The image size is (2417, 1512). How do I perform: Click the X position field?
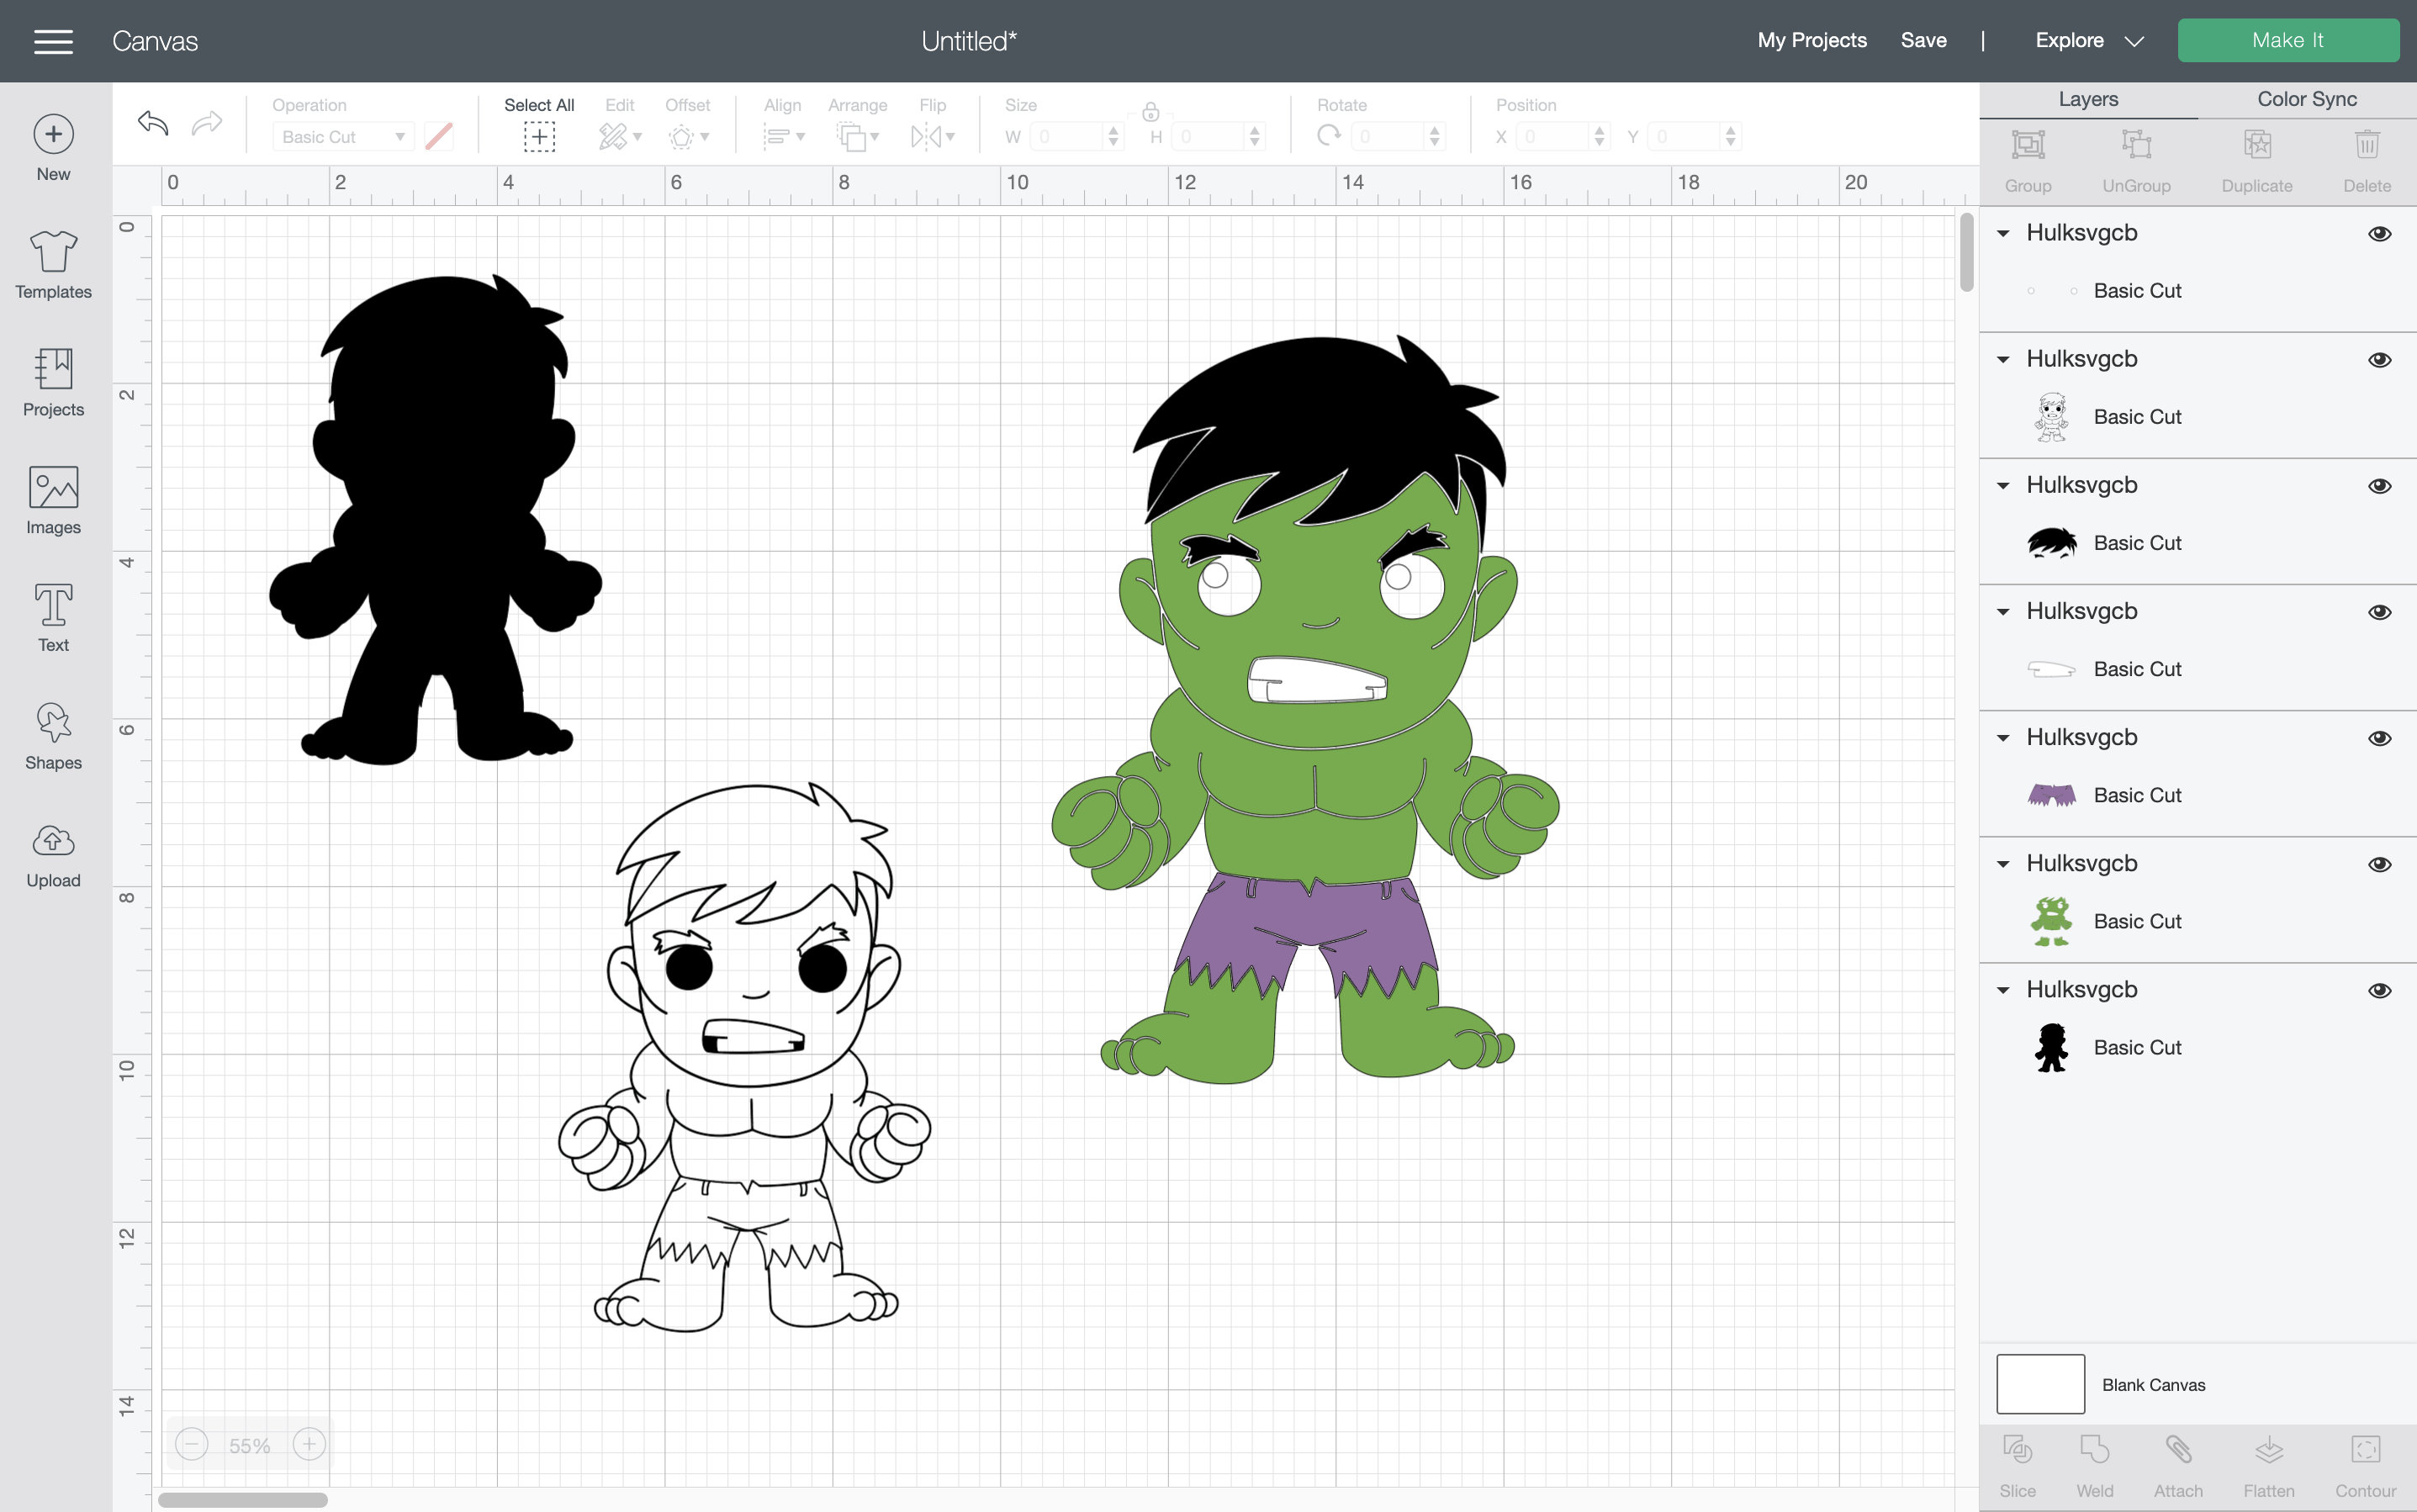pos(1562,137)
